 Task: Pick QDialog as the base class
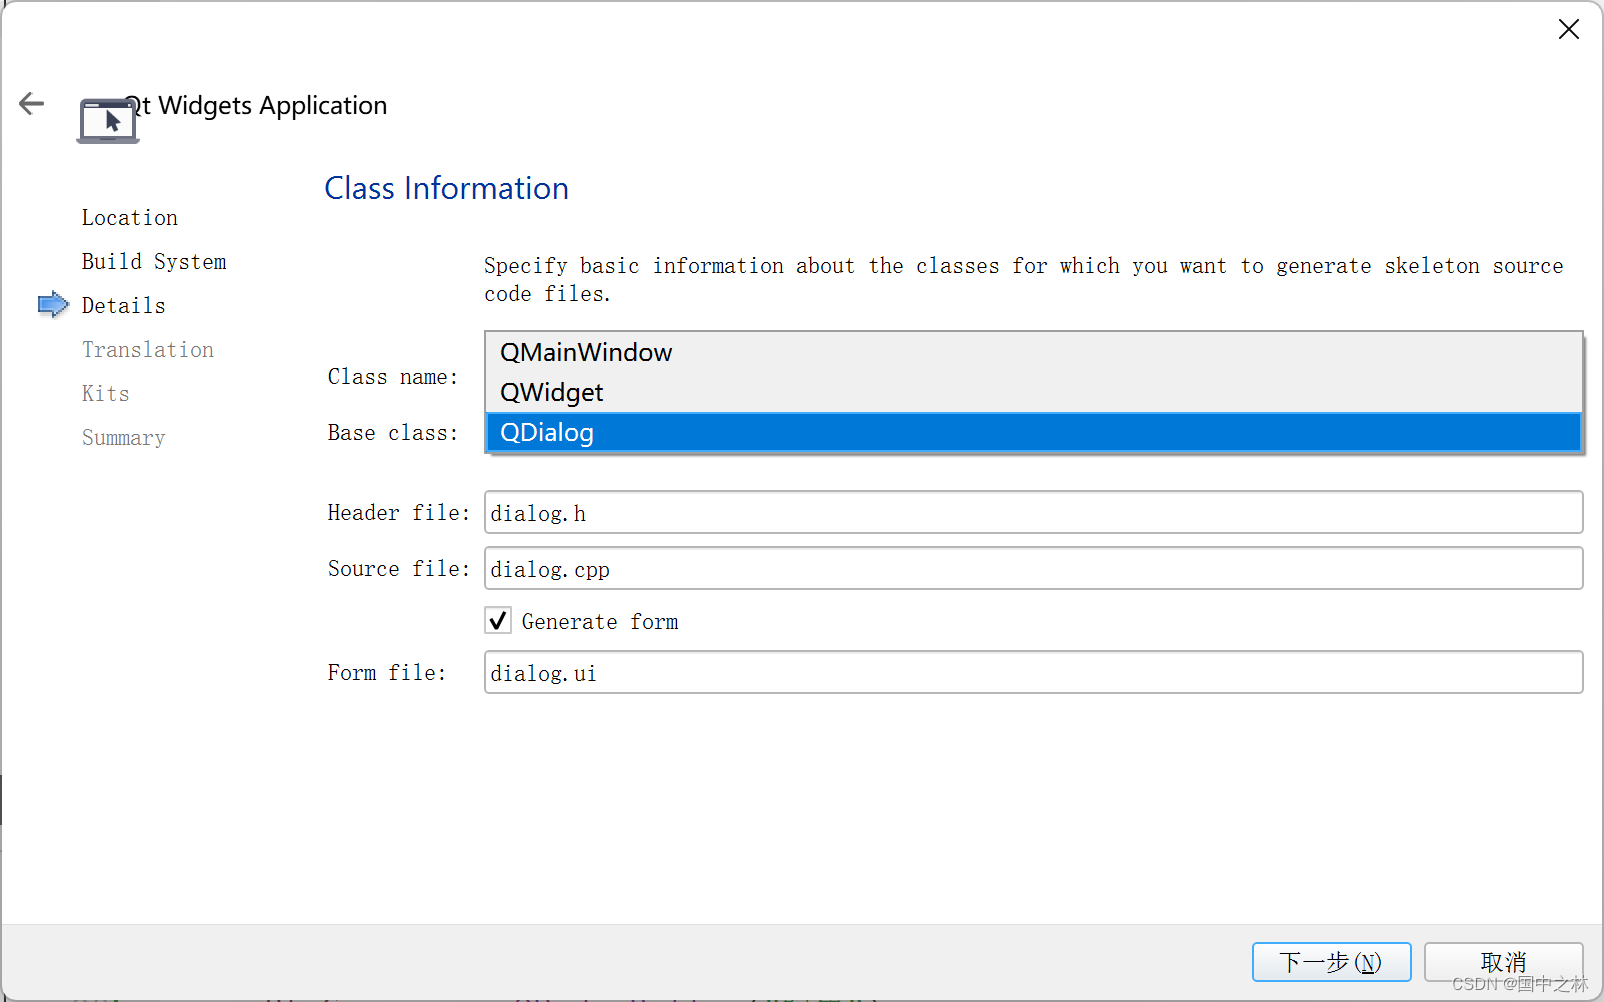tap(1033, 432)
